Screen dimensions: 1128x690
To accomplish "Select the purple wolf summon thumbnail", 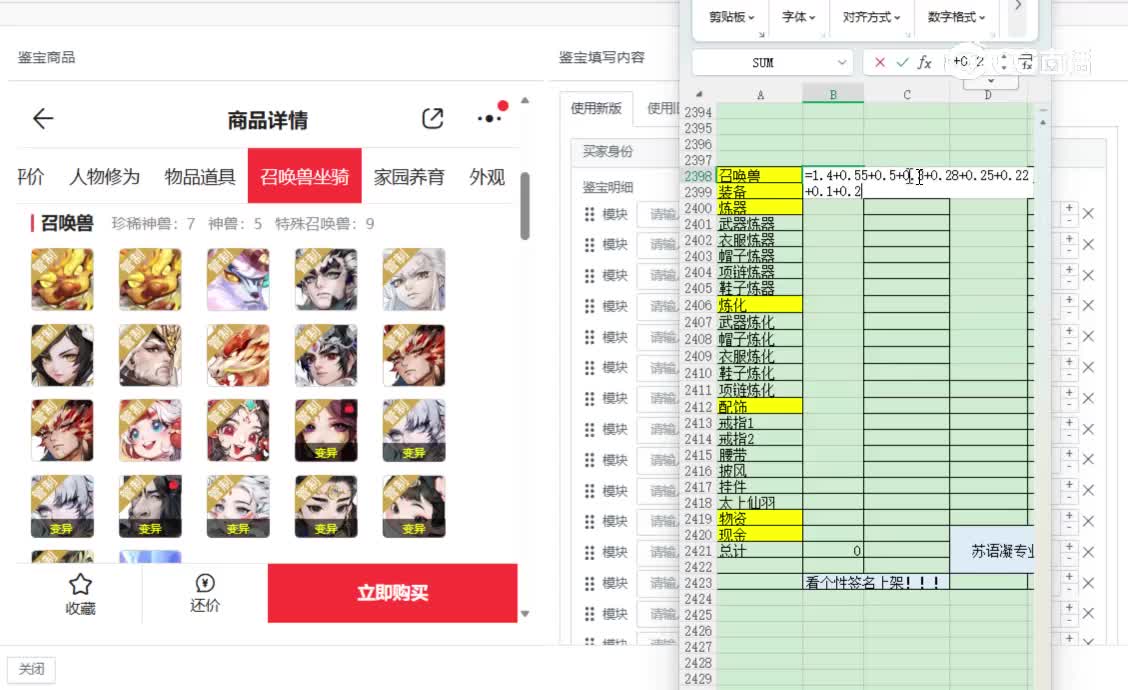I will (x=238, y=279).
